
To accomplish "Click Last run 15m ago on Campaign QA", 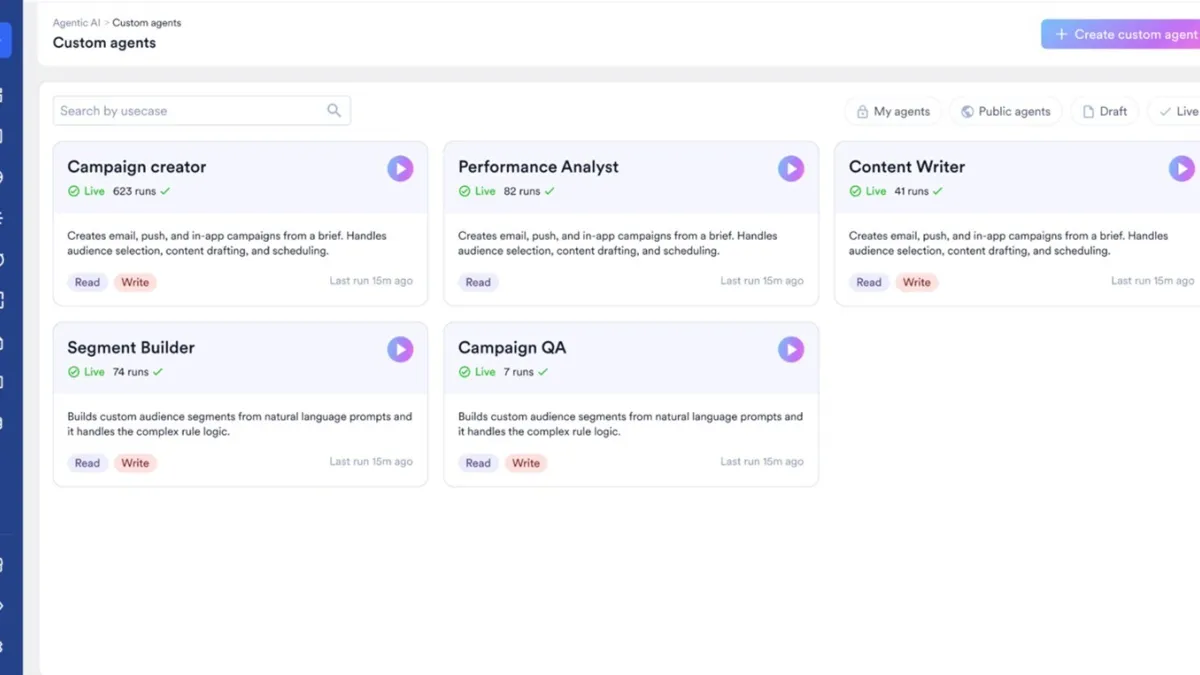I will pyautogui.click(x=762, y=462).
